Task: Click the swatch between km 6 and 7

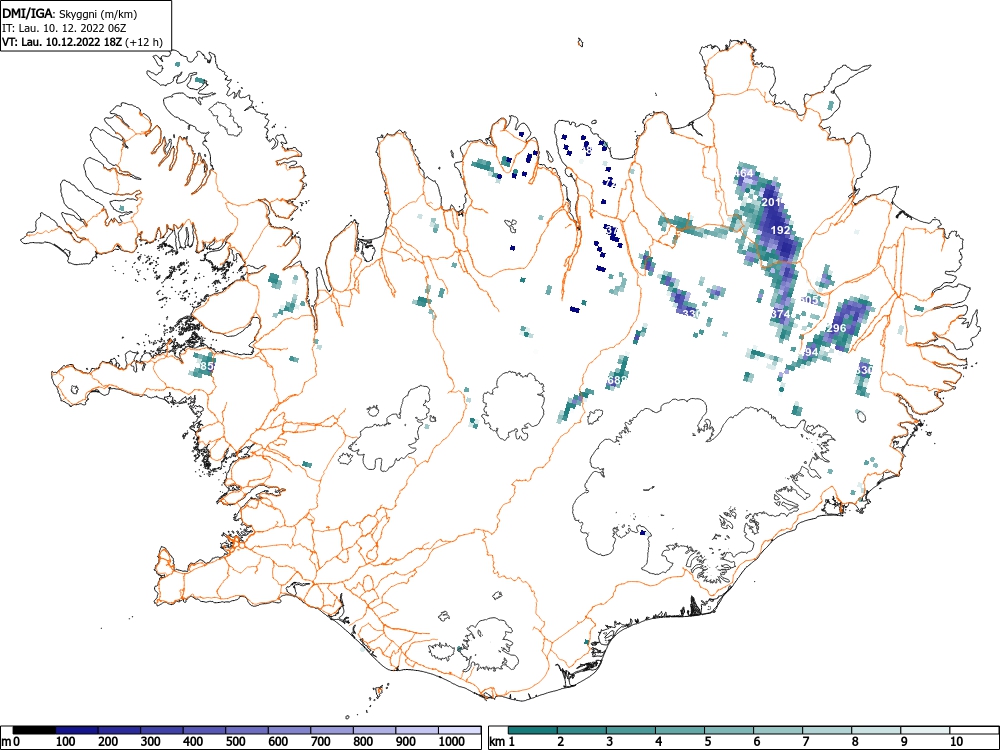Action: click(778, 730)
